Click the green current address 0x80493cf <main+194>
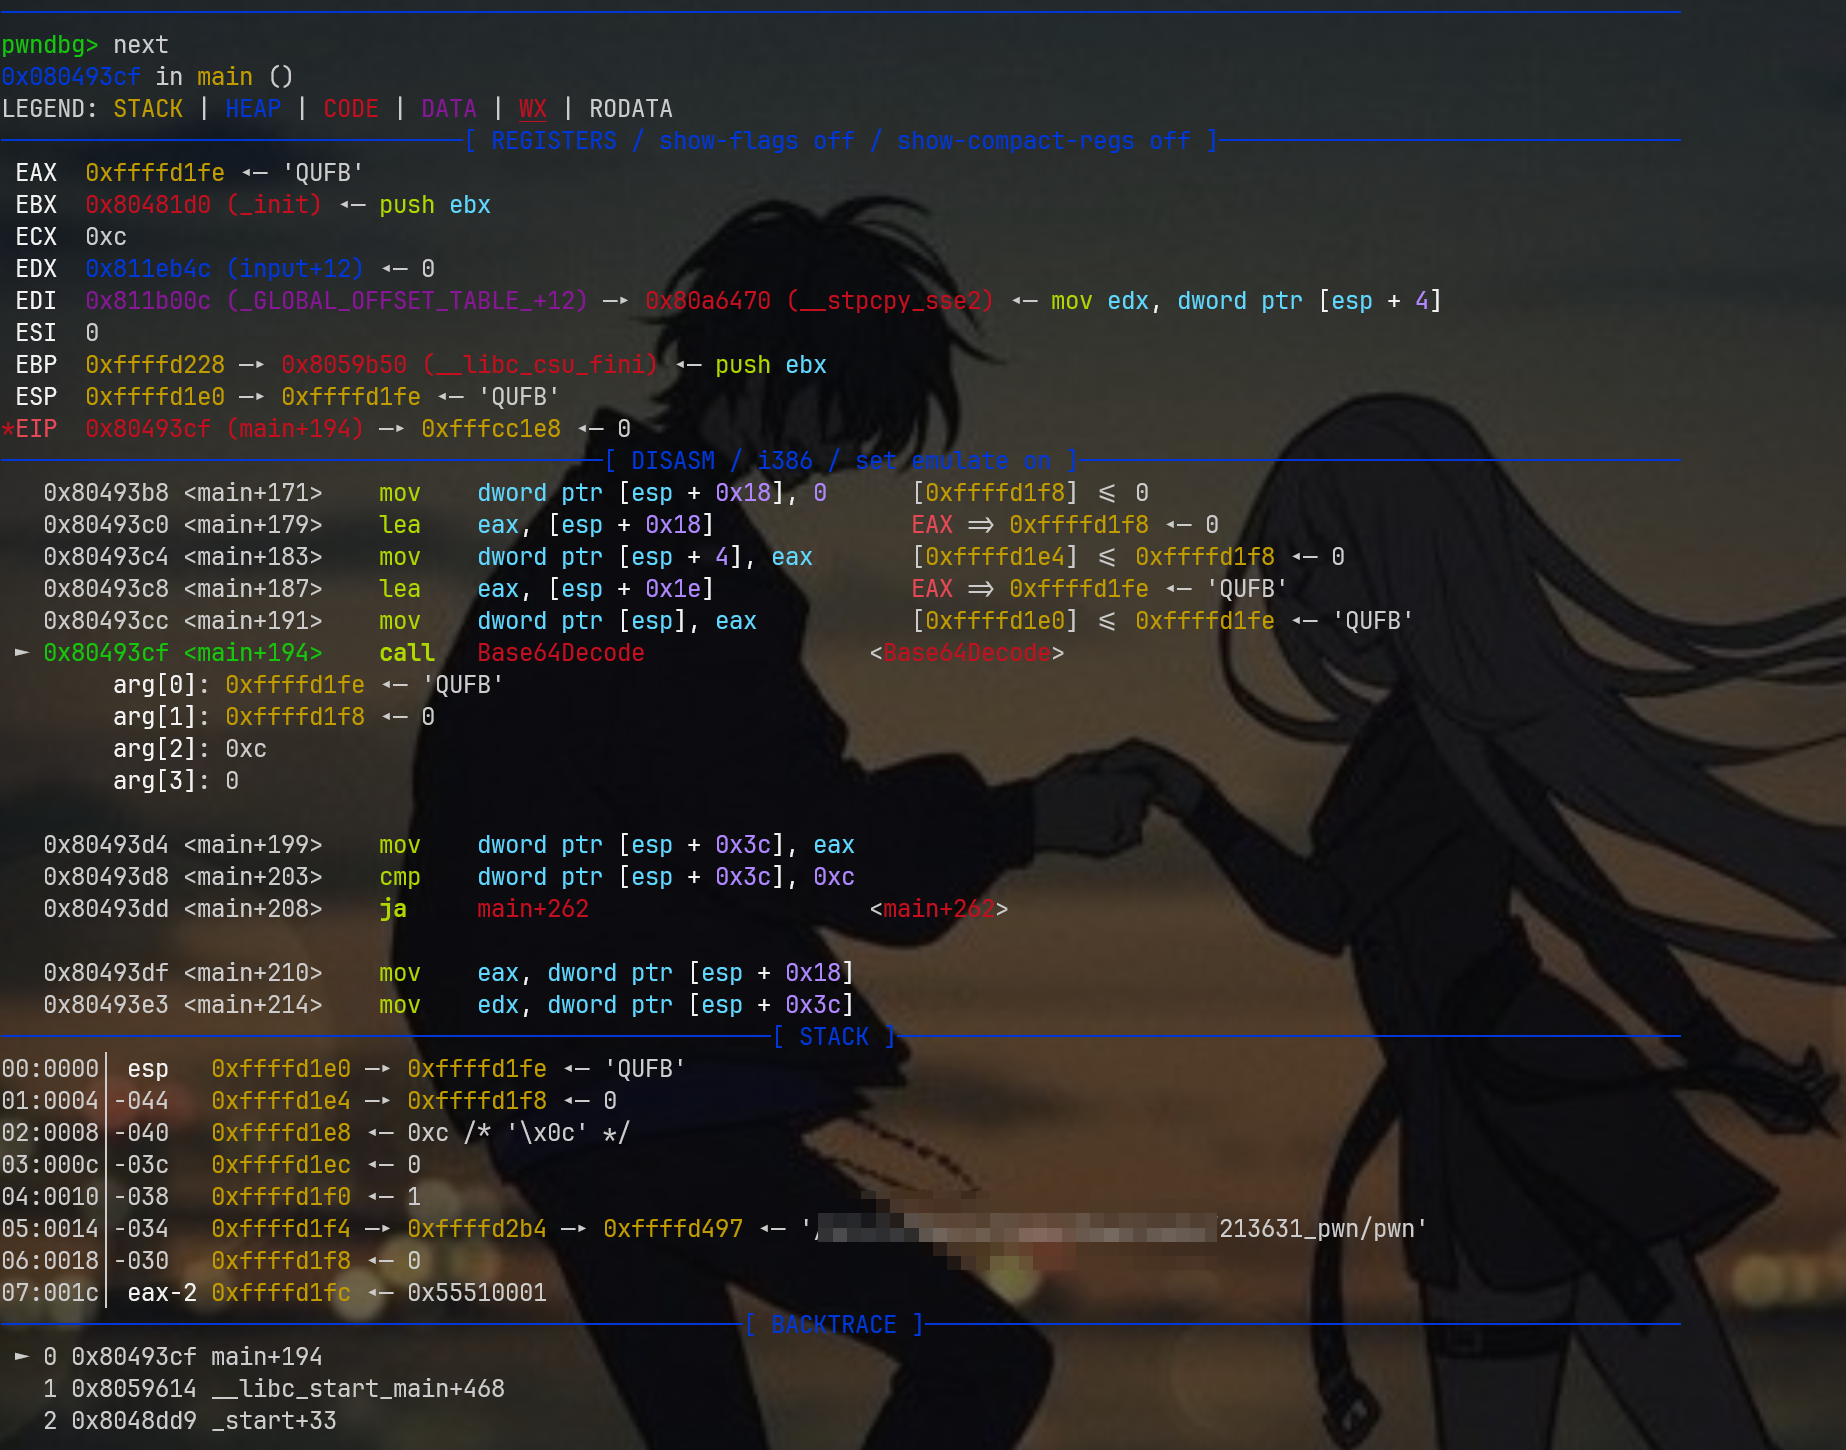This screenshot has width=1846, height=1450. coord(183,653)
